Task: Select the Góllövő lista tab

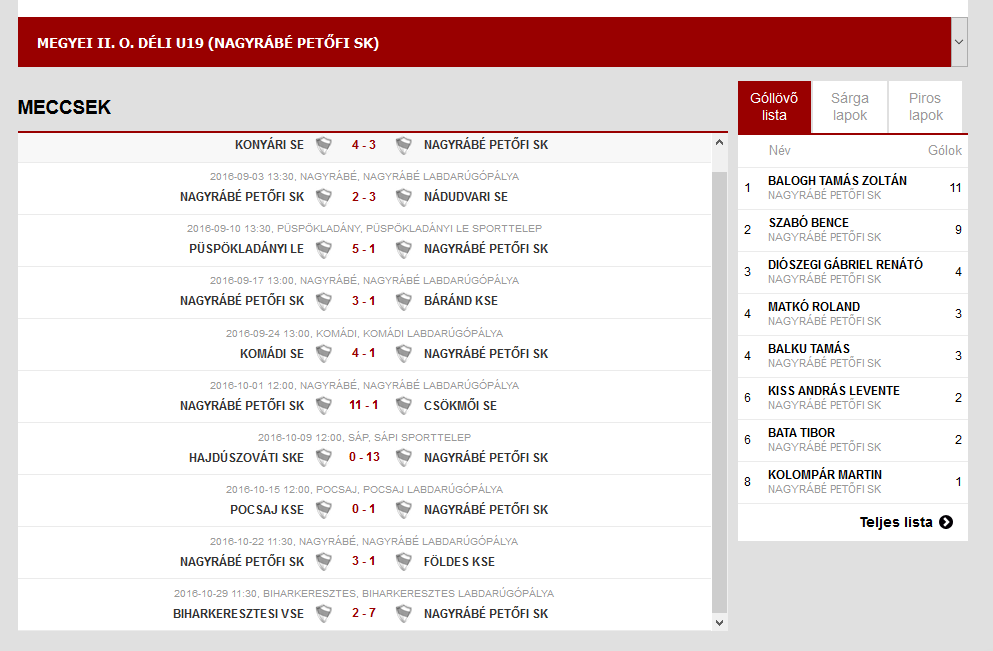Action: (x=774, y=106)
